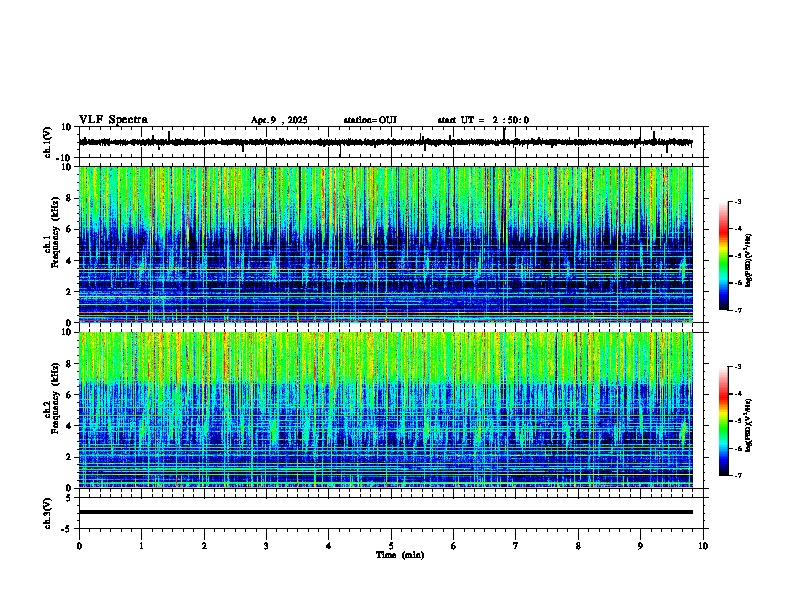Click the ch.1 color scale bar
The image size is (792, 612).
click(x=724, y=256)
